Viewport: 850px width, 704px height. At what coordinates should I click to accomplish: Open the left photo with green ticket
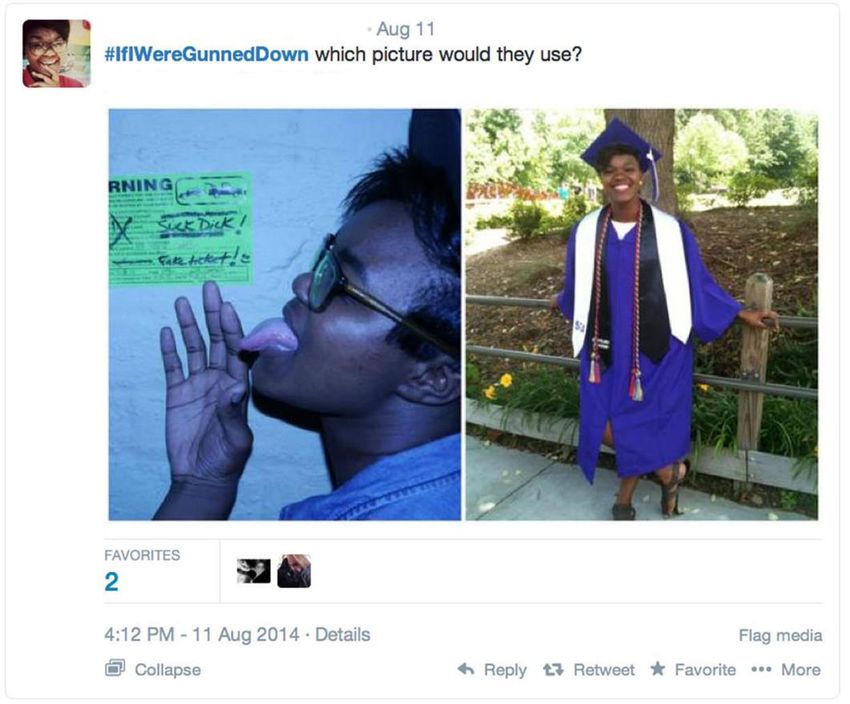pos(285,314)
